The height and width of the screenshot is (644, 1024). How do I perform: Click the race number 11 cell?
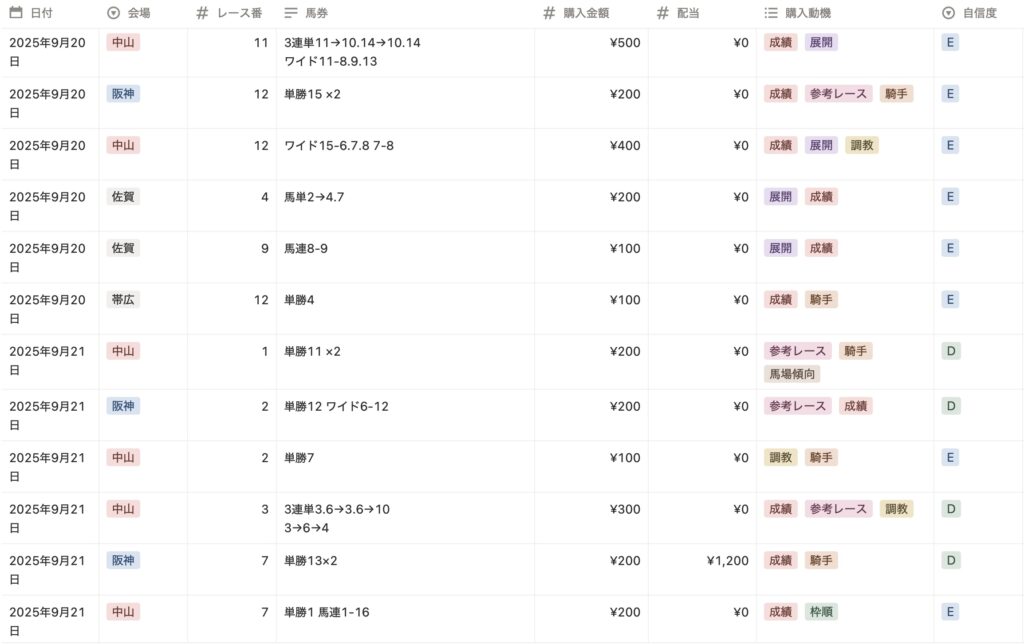(261, 43)
